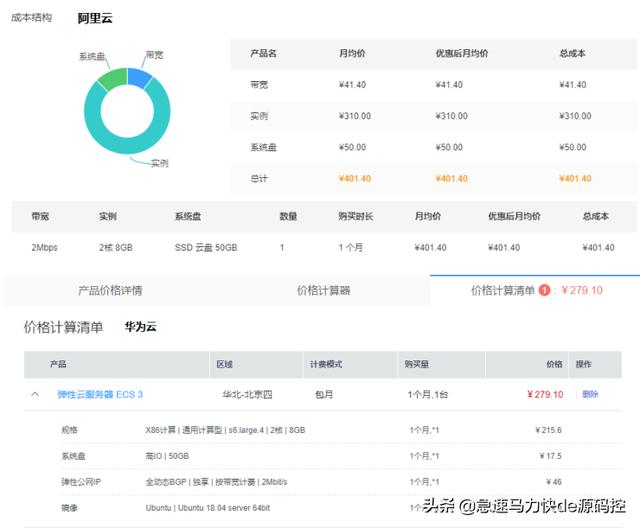Click the red badge 1 on 价格计算清单 tab
The height and width of the screenshot is (528, 640).
(544, 290)
